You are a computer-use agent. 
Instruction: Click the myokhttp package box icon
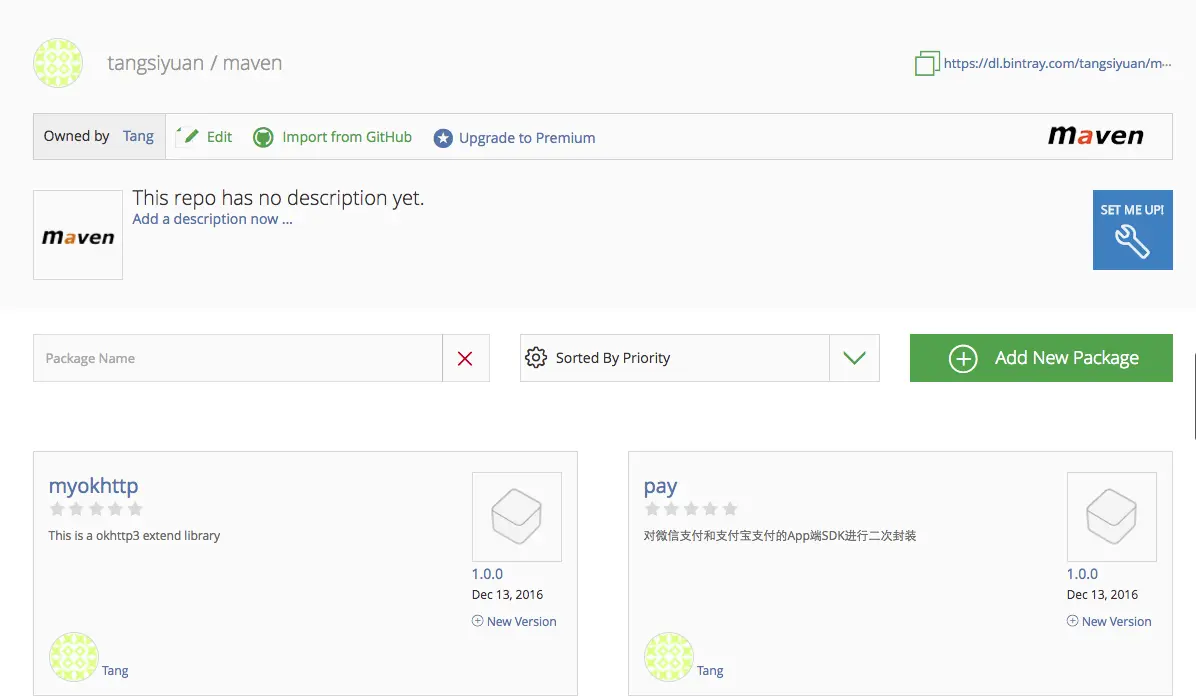pos(517,517)
